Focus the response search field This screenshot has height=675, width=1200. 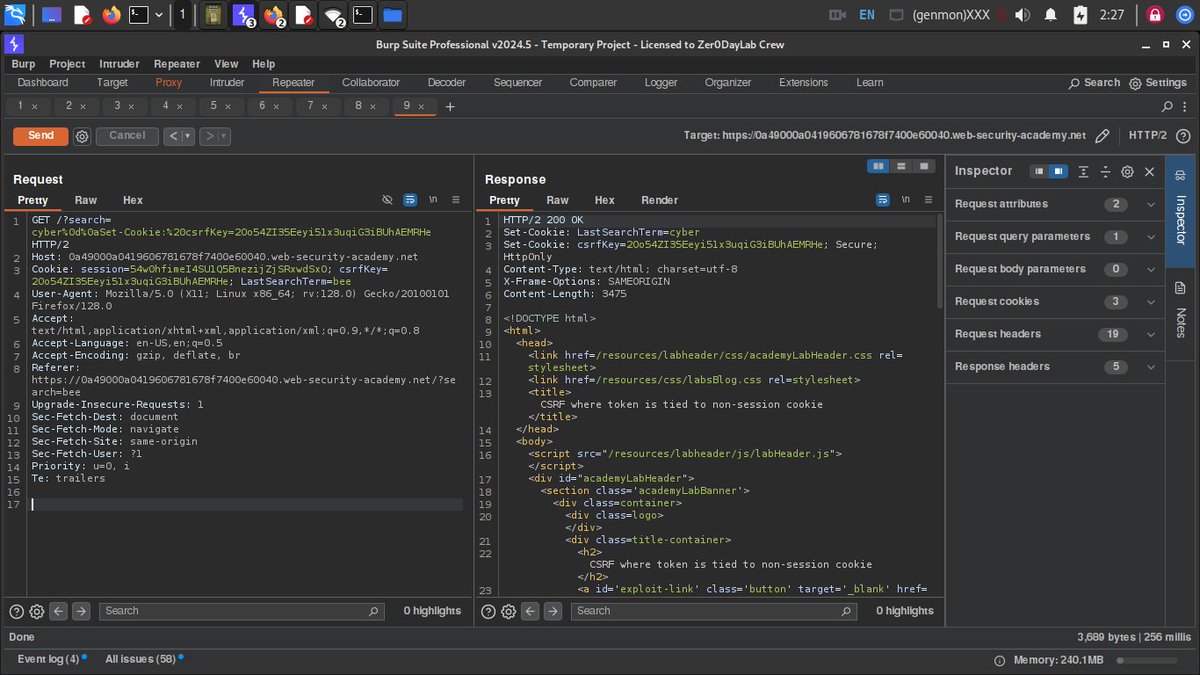click(x=715, y=611)
